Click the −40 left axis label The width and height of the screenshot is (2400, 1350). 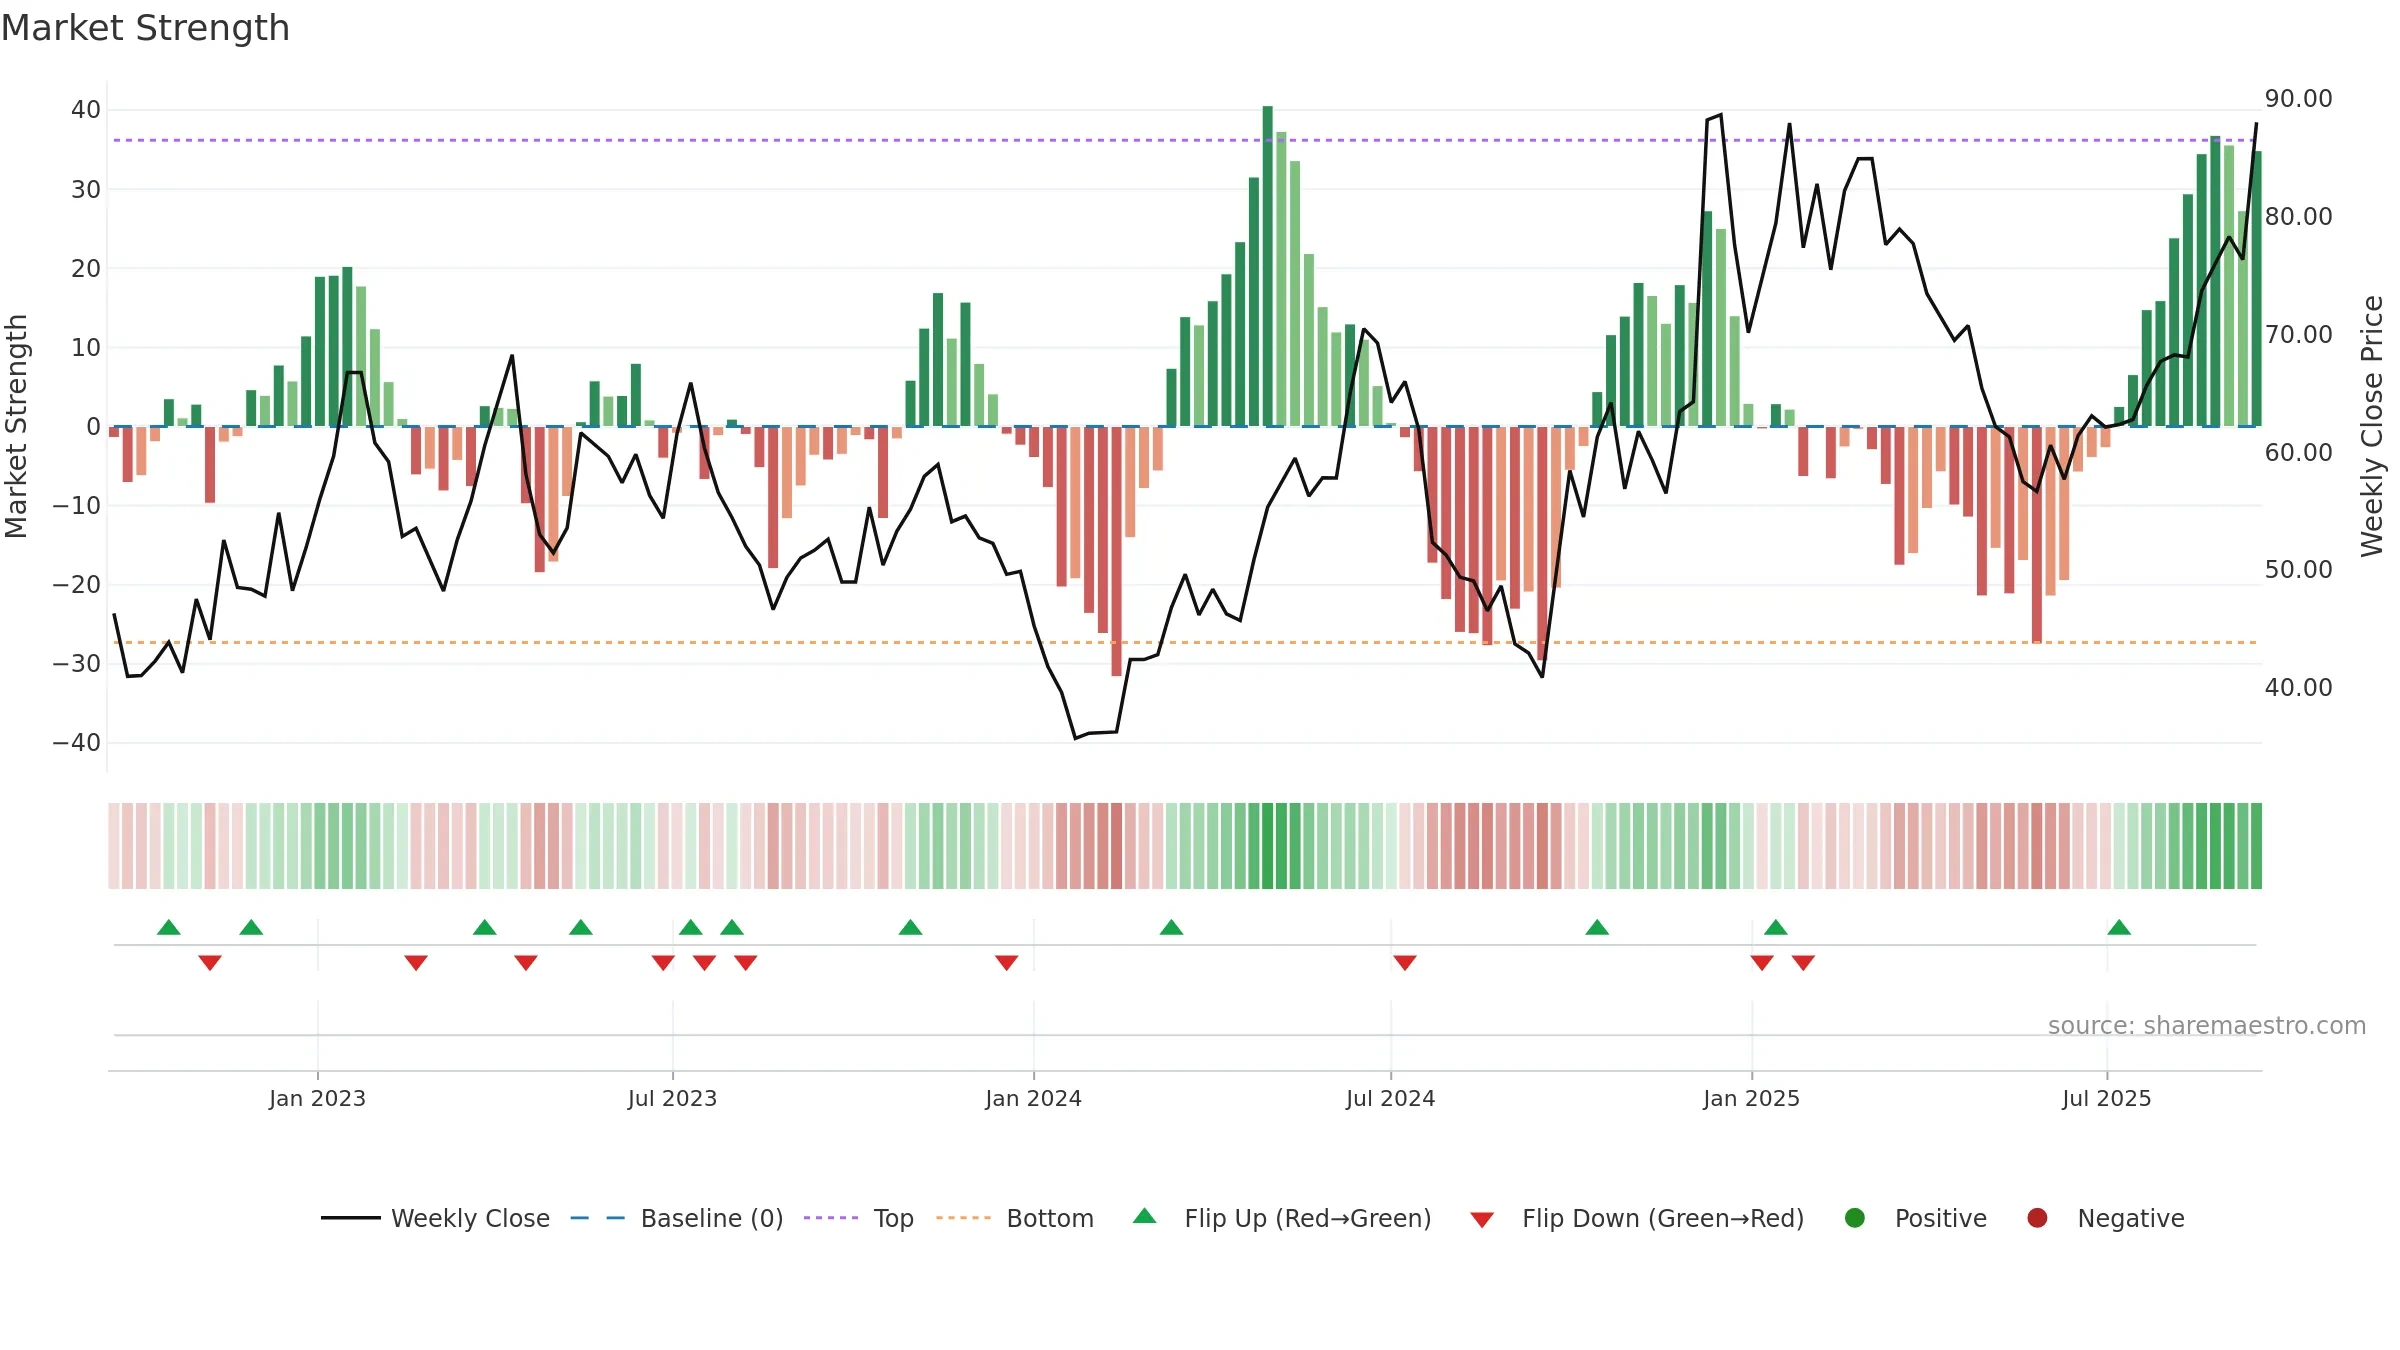(77, 743)
